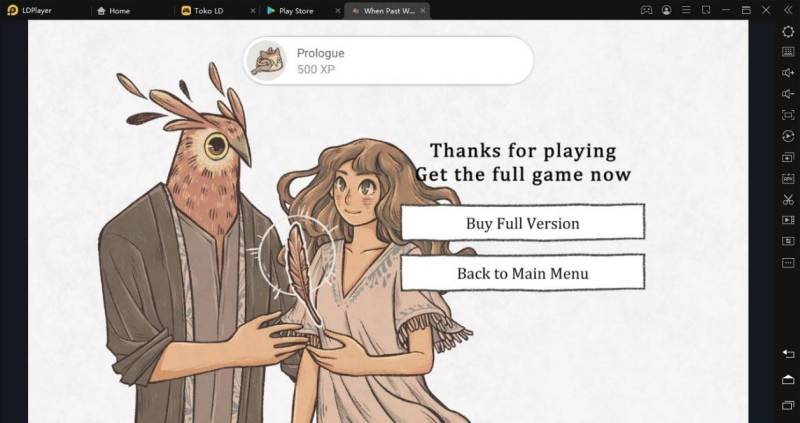Click the volume down icon

tap(788, 94)
